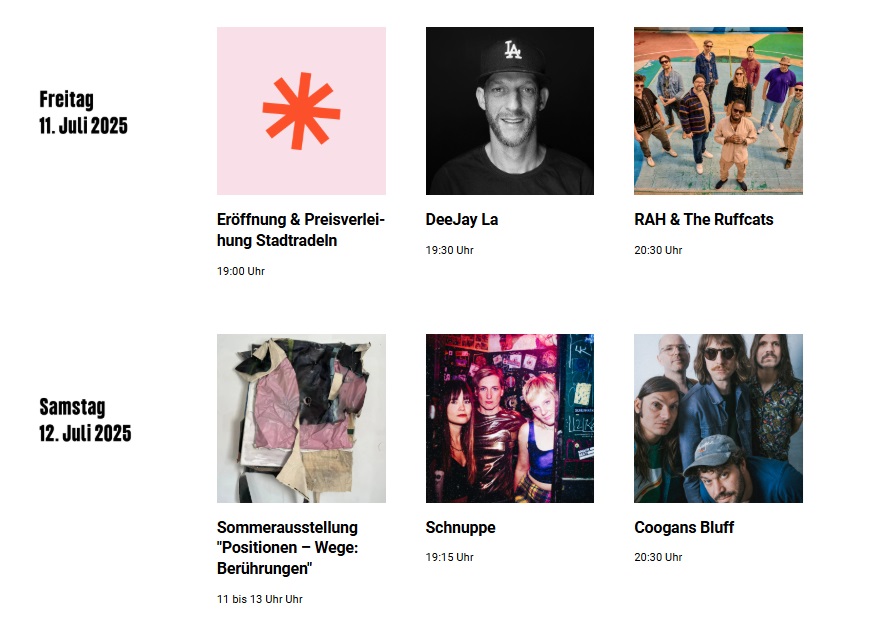Open the Schnuppe event title
The height and width of the screenshot is (620, 894).
tap(461, 528)
